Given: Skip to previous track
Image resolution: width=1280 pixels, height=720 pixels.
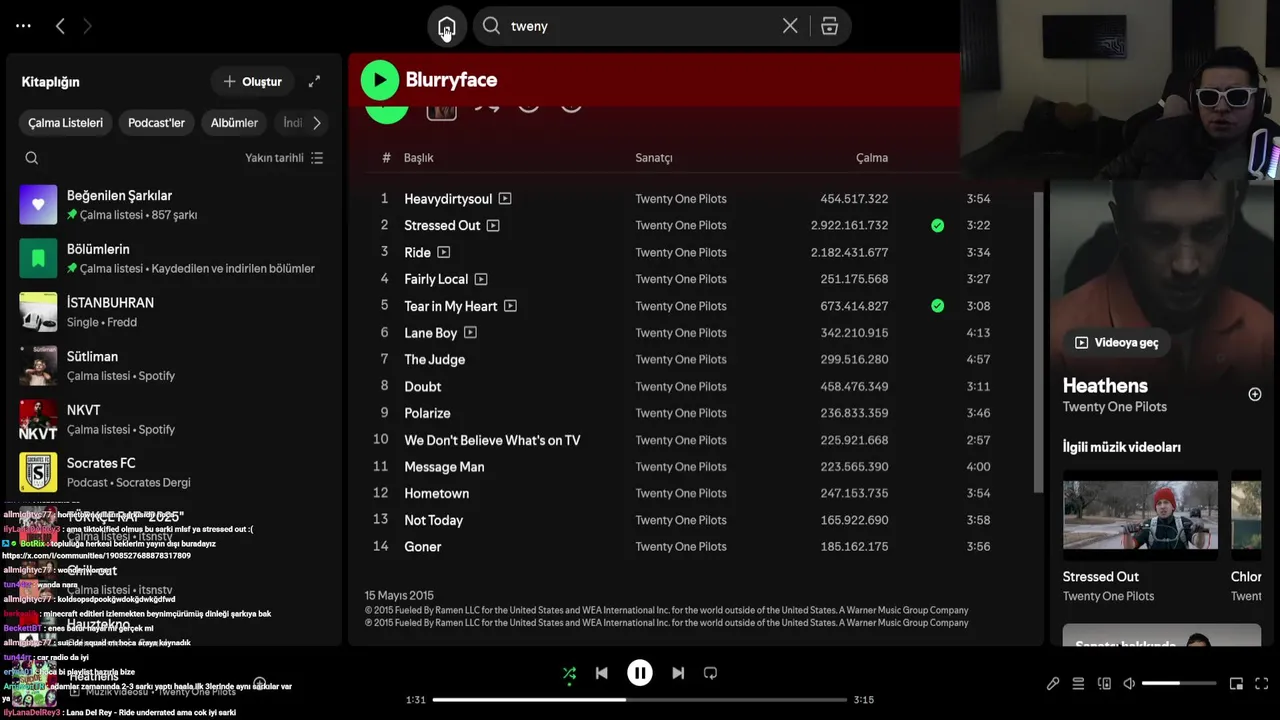Looking at the screenshot, I should 601,674.
